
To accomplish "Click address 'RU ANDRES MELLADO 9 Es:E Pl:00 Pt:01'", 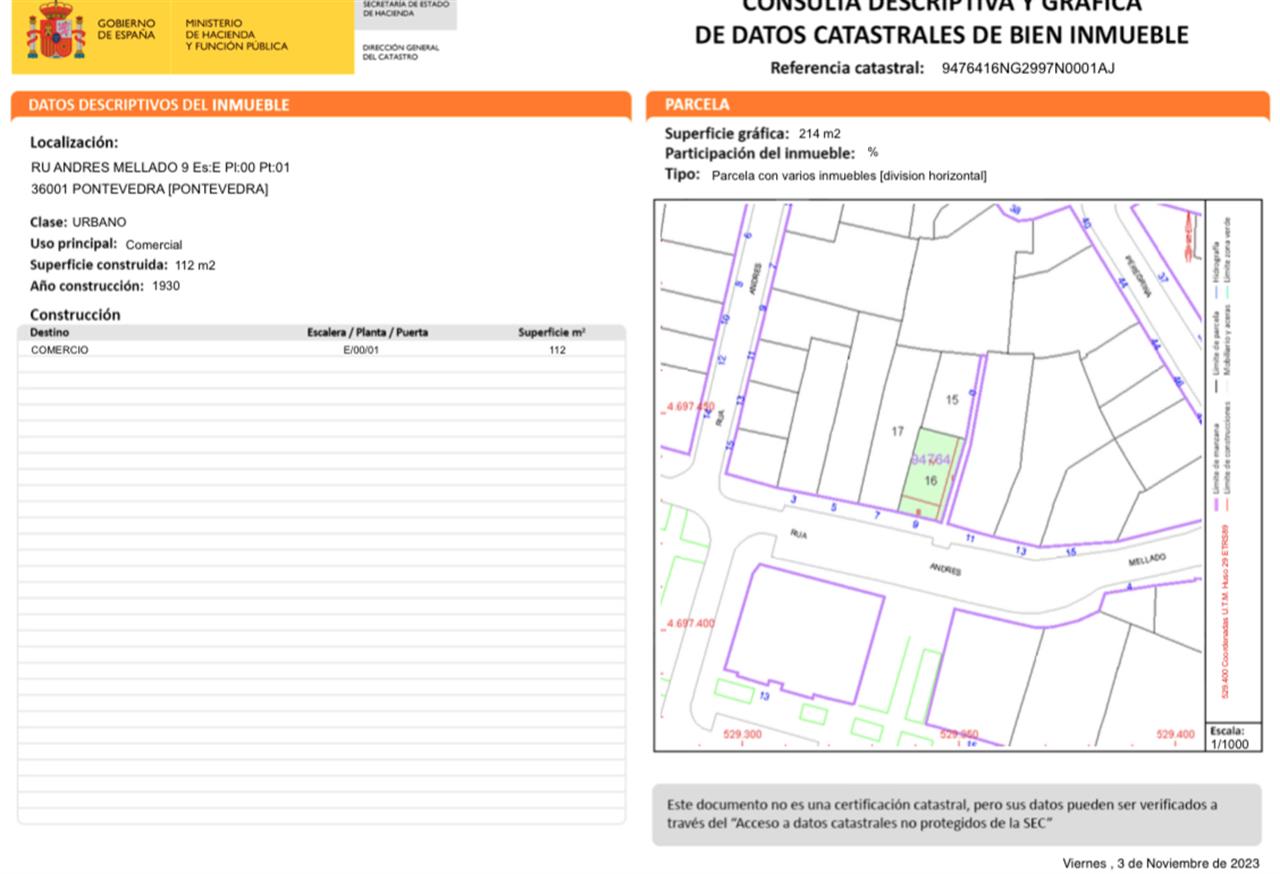I will [x=161, y=168].
